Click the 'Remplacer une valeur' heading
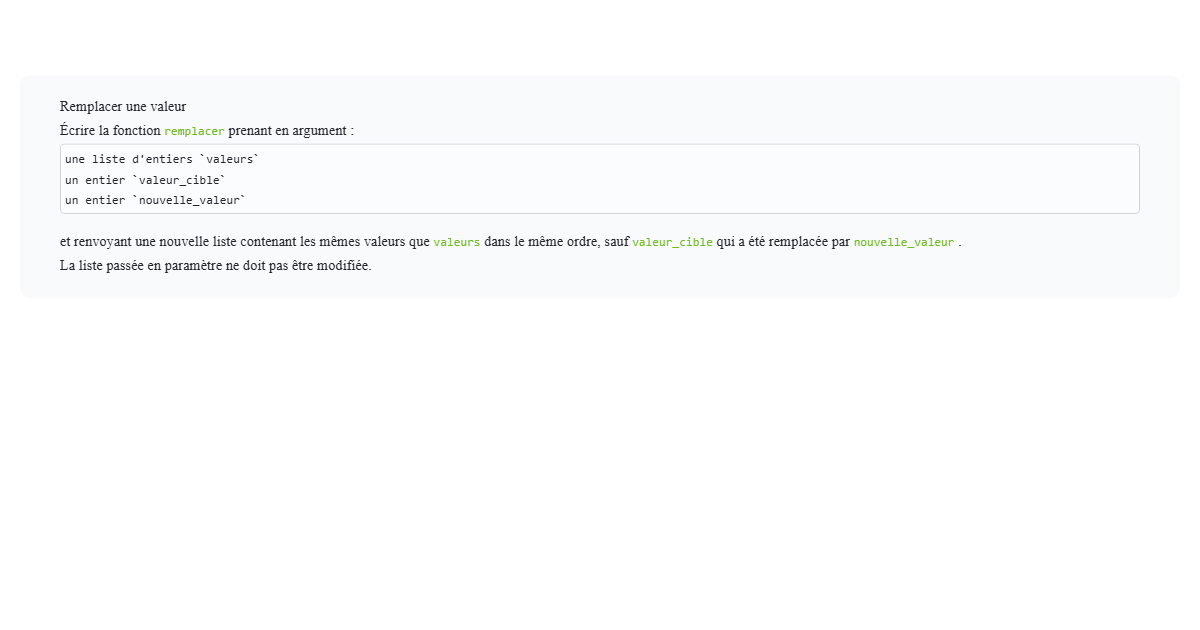This screenshot has width=1200, height=630. tap(122, 106)
